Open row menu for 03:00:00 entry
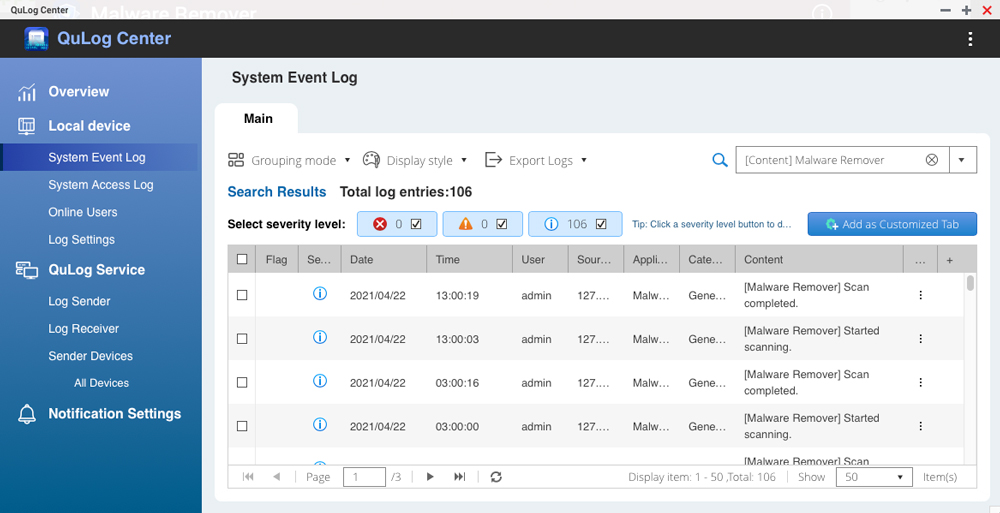Viewport: 1000px width, 513px height. pyautogui.click(x=920, y=426)
